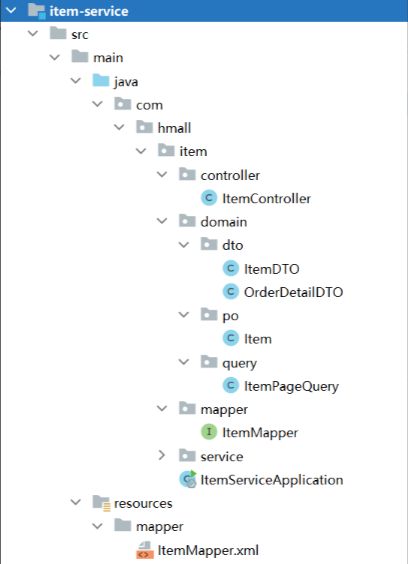Screen dimensions: 408x564
Task: Click the dto package icon
Action: pos(209,245)
